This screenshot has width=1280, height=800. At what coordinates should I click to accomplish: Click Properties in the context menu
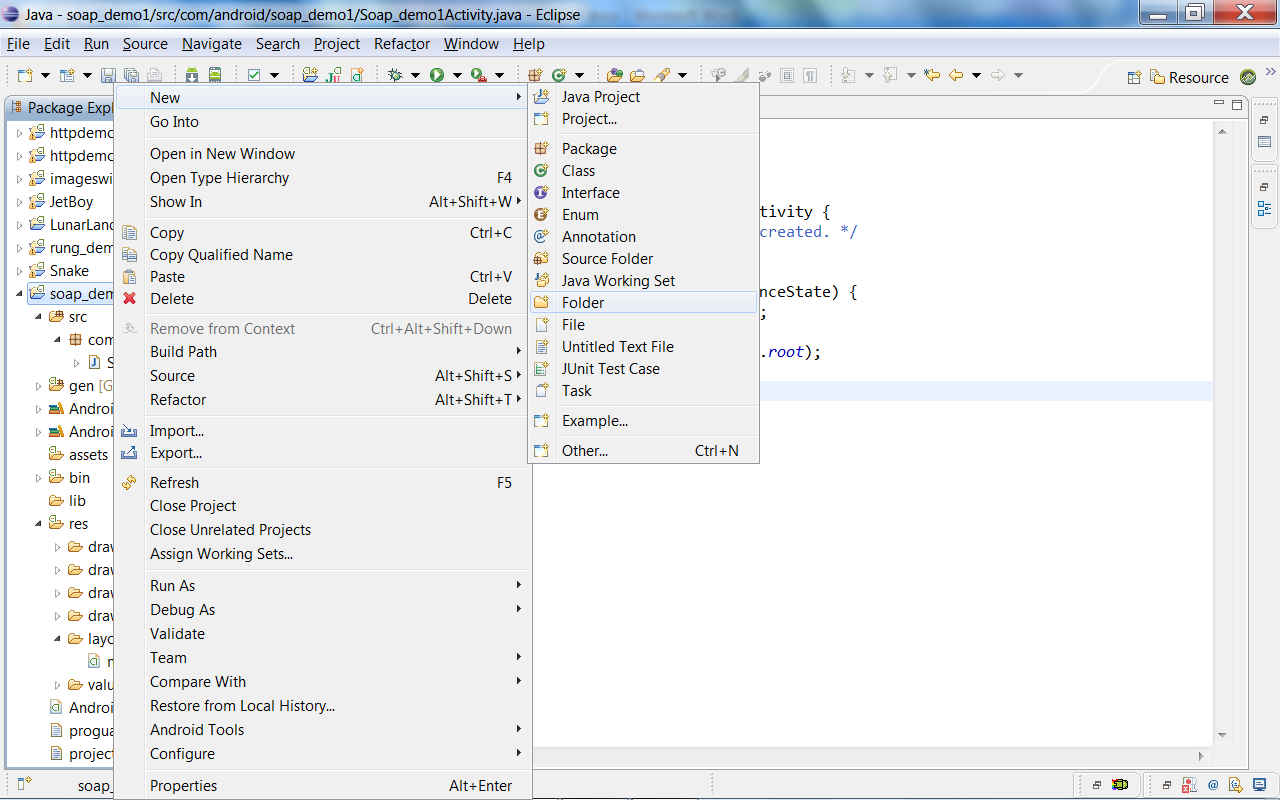(x=322, y=786)
